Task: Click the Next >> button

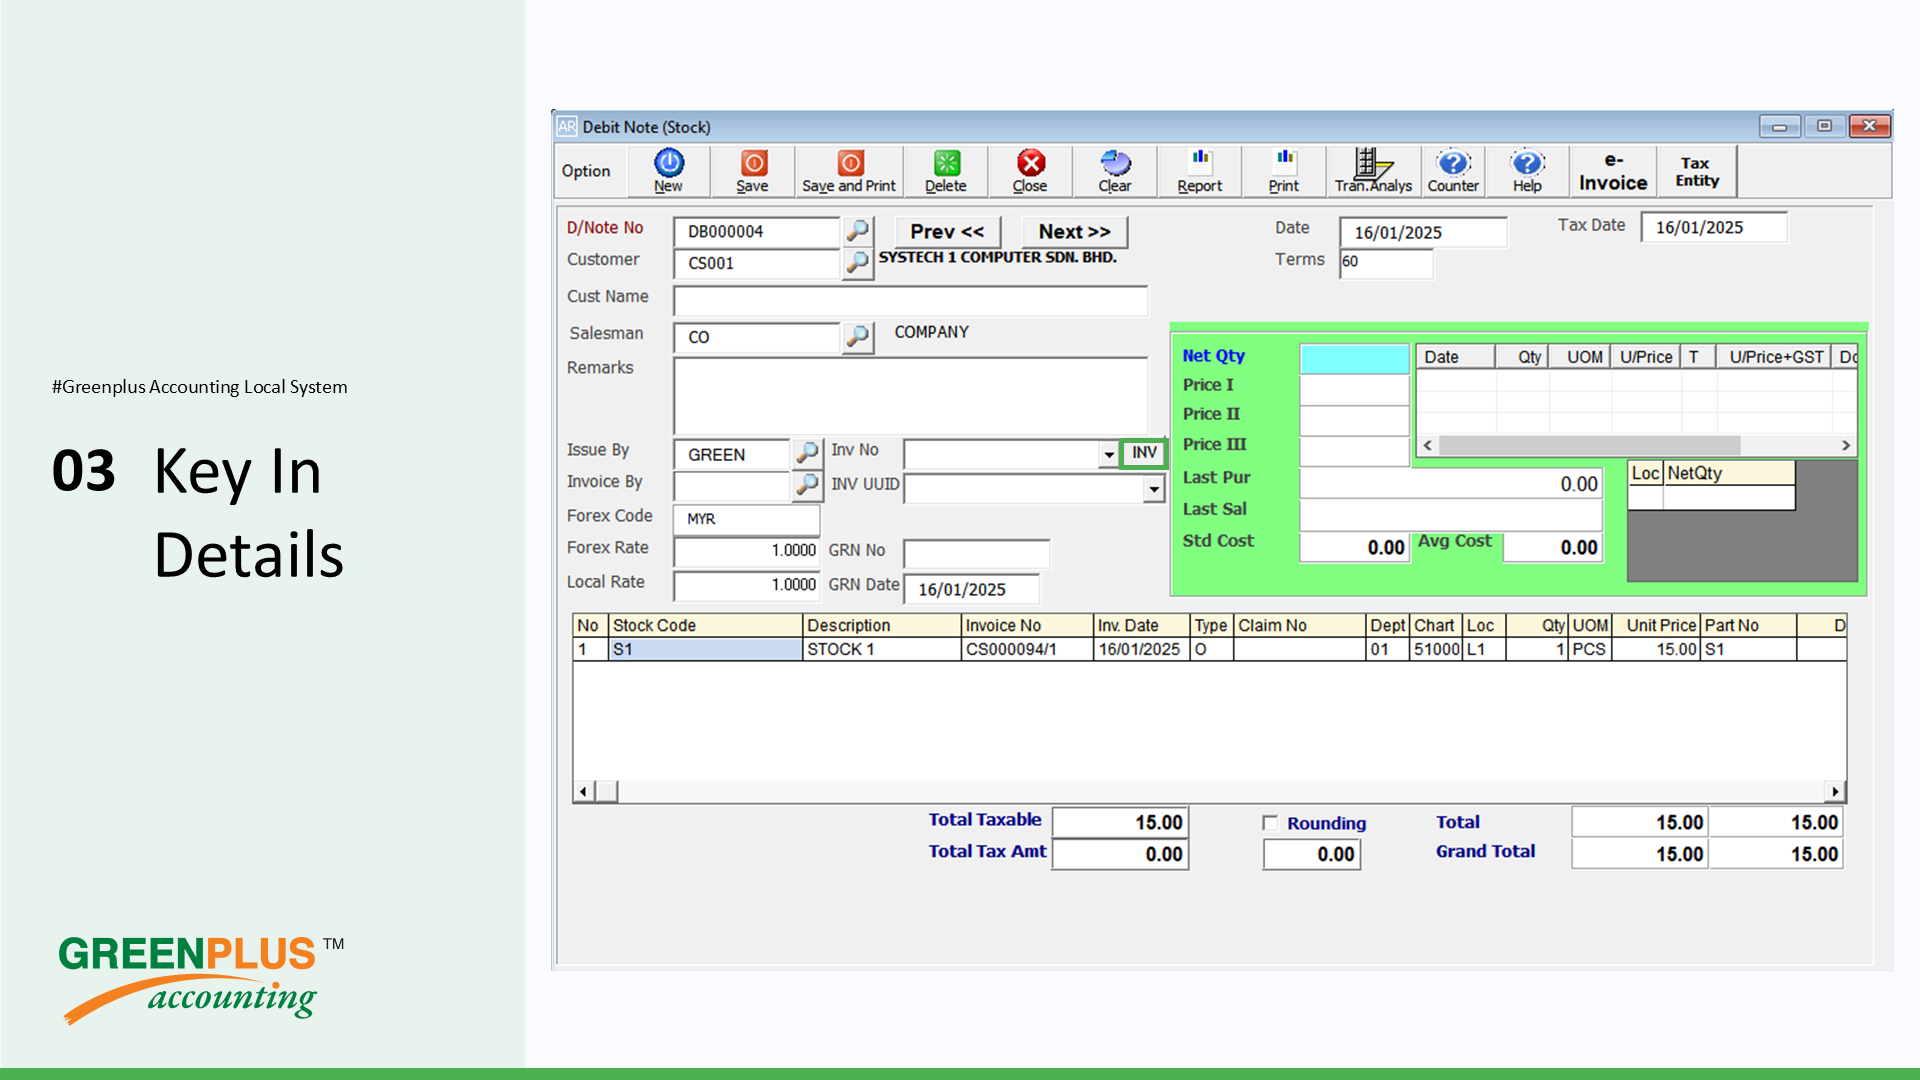Action: pos(1075,232)
